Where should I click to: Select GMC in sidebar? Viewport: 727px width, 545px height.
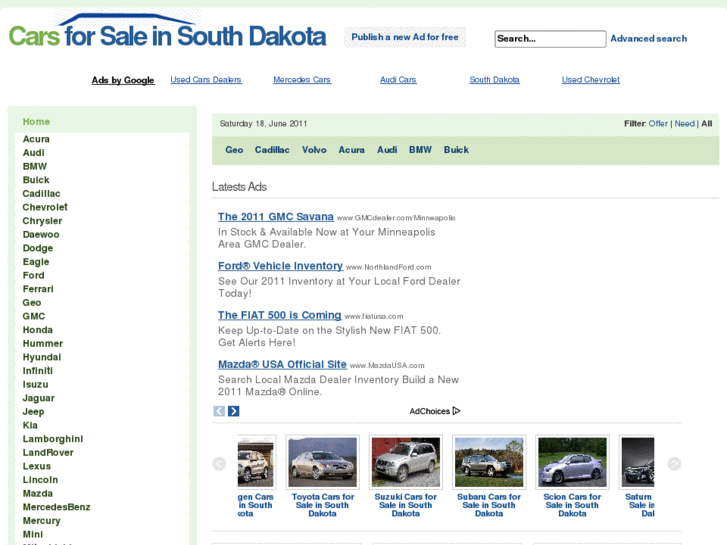coord(34,316)
